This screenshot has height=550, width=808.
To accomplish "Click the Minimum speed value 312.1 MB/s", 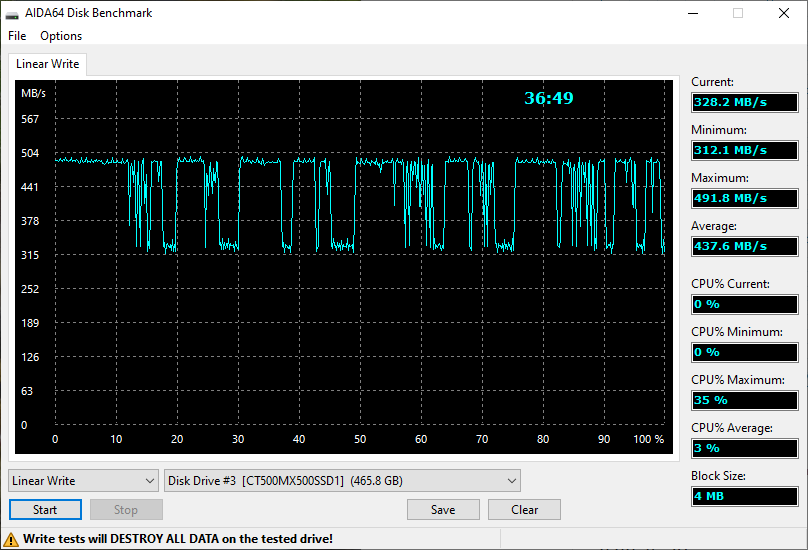I will tap(745, 150).
